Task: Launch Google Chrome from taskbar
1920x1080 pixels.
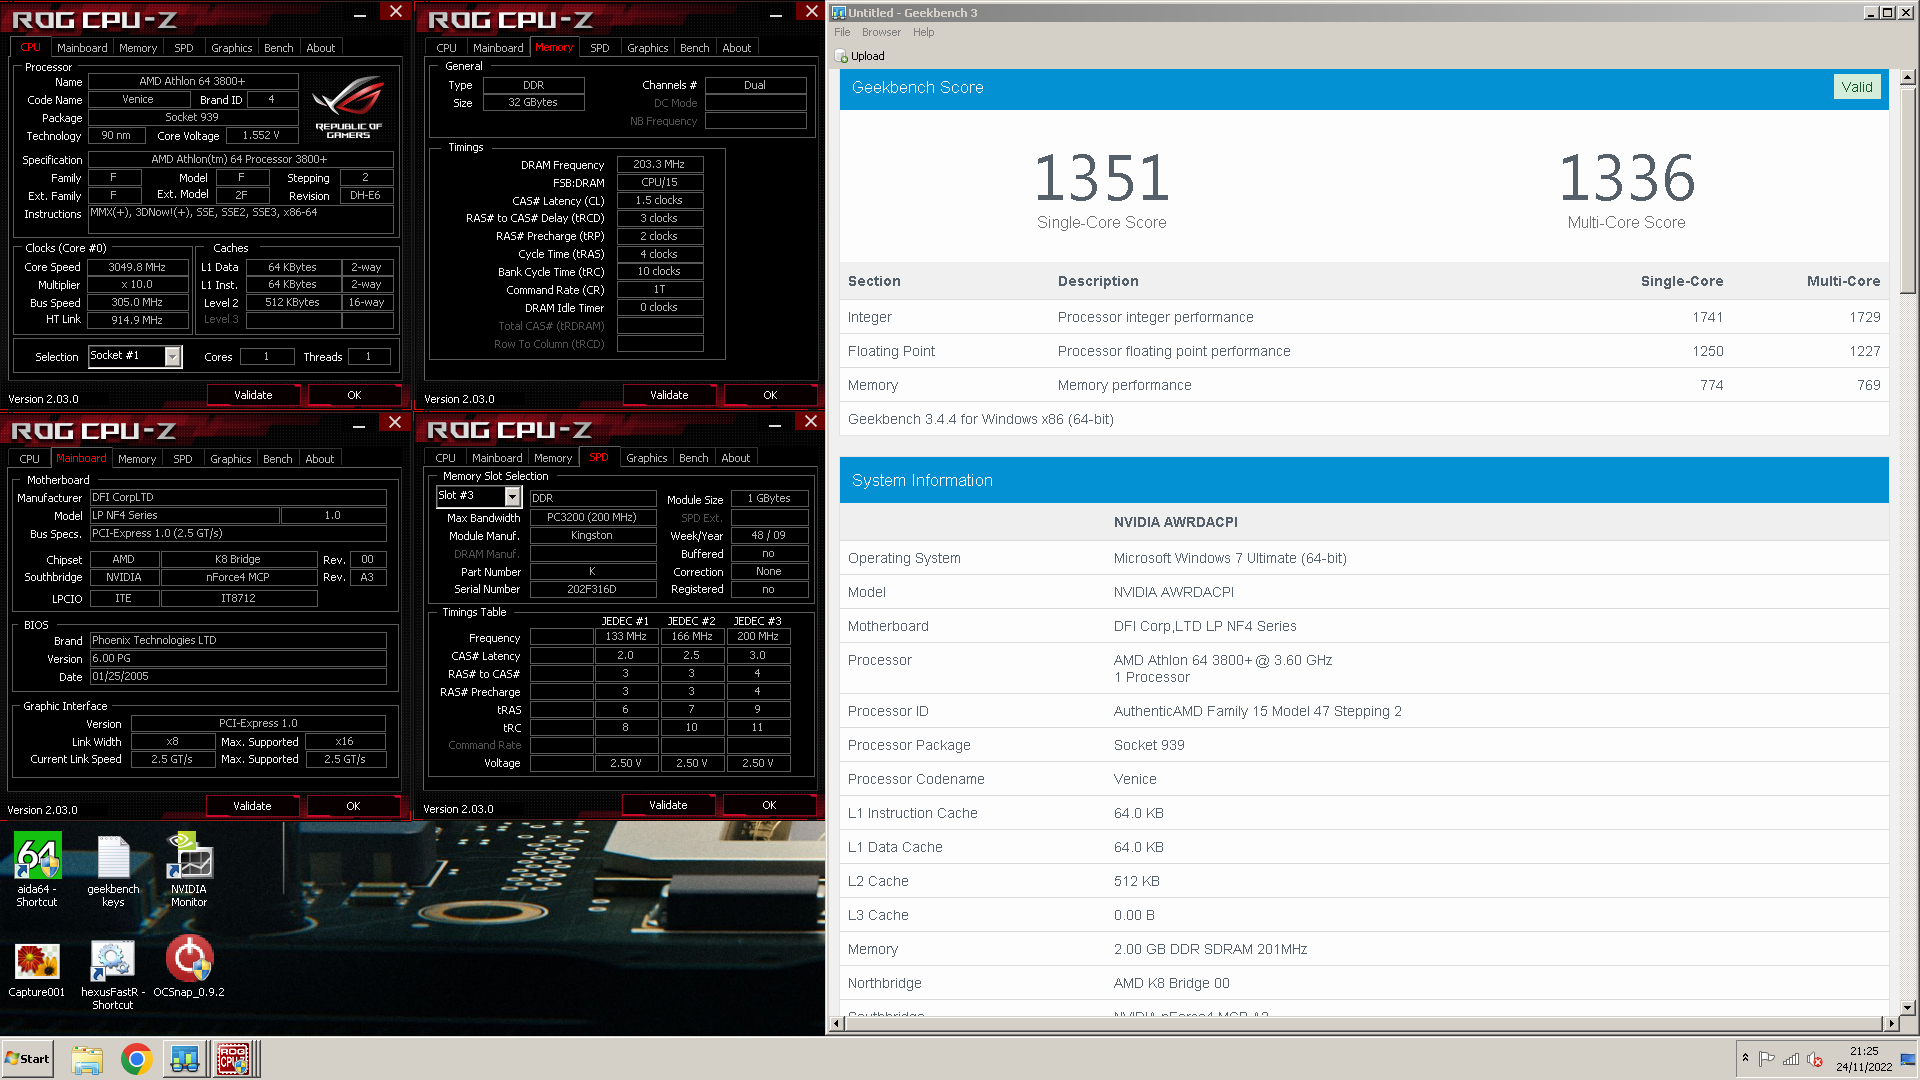Action: tap(136, 1059)
